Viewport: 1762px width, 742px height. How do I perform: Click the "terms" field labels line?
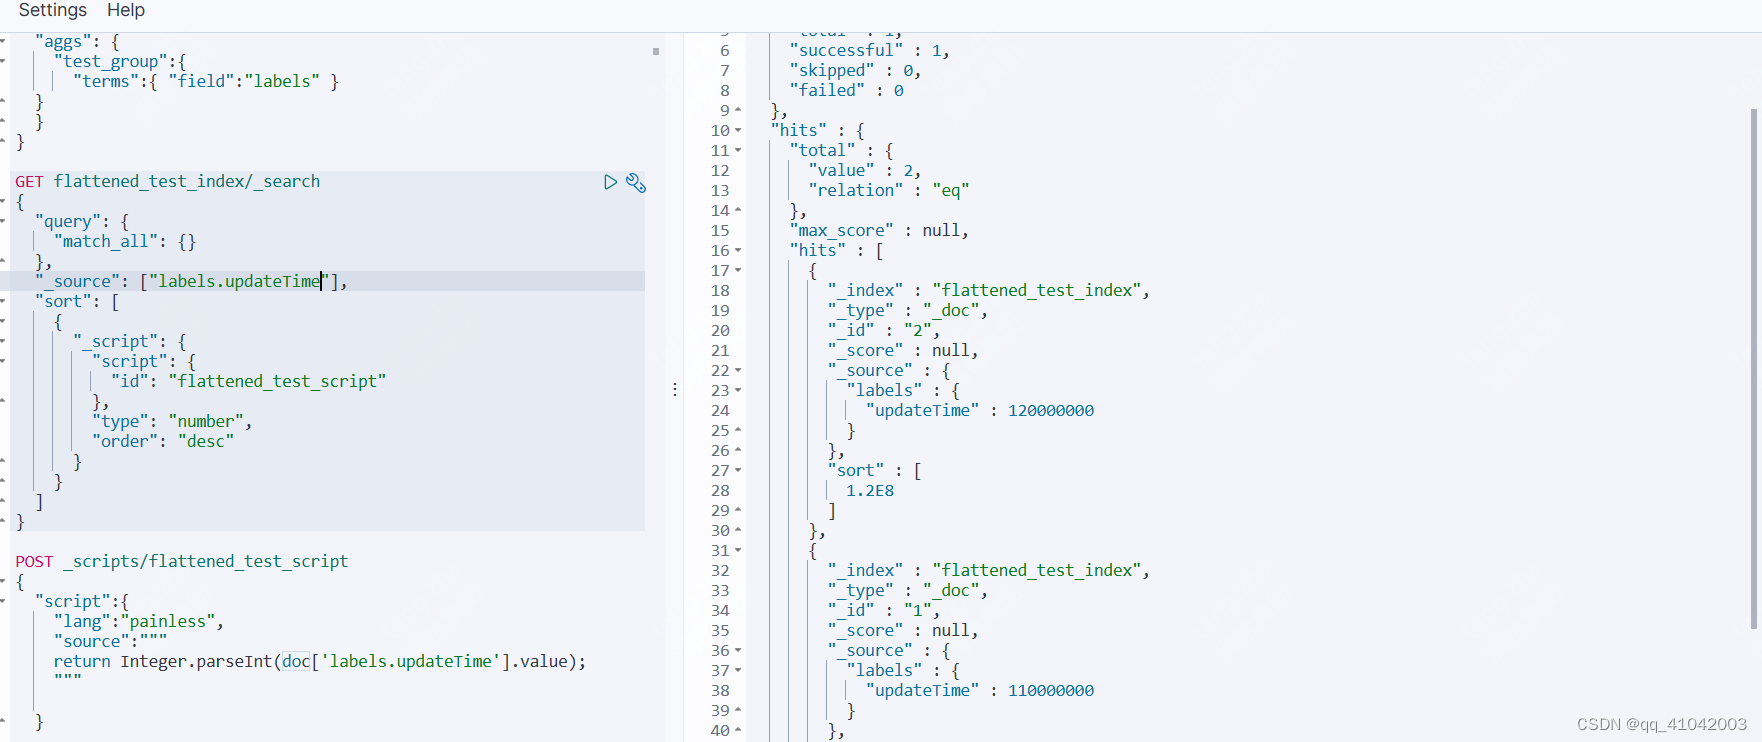coord(206,81)
